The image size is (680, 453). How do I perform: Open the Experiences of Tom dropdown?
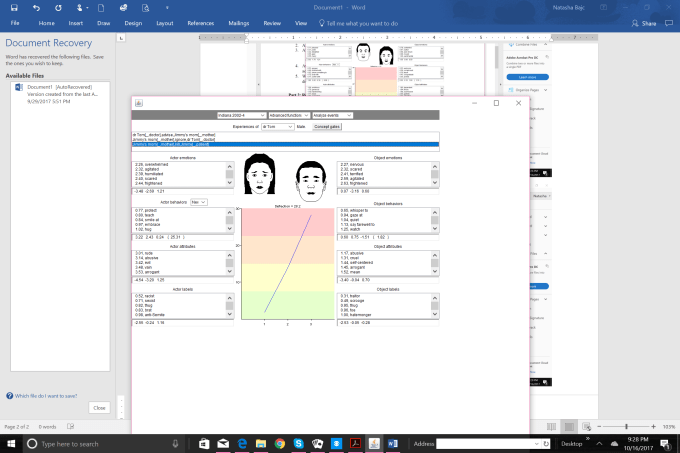tap(274, 127)
